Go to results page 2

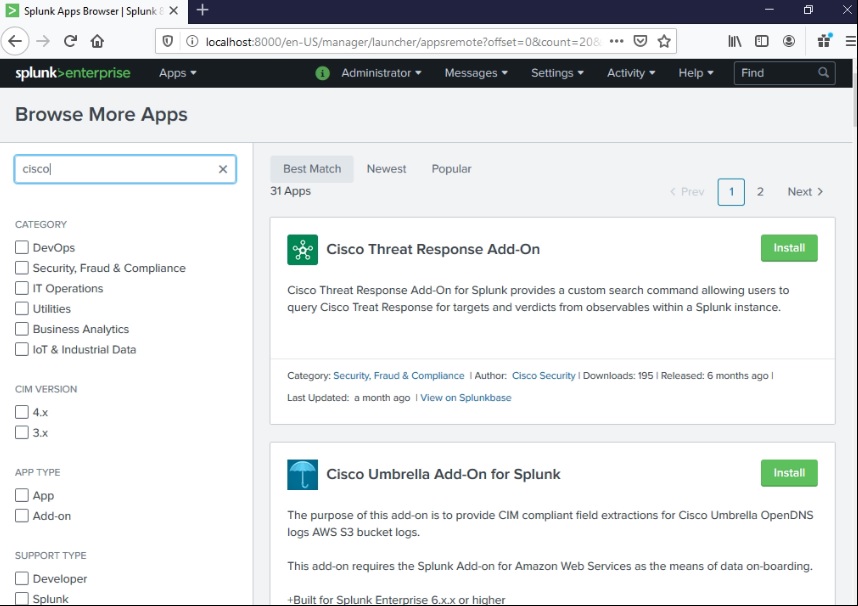[x=760, y=192]
